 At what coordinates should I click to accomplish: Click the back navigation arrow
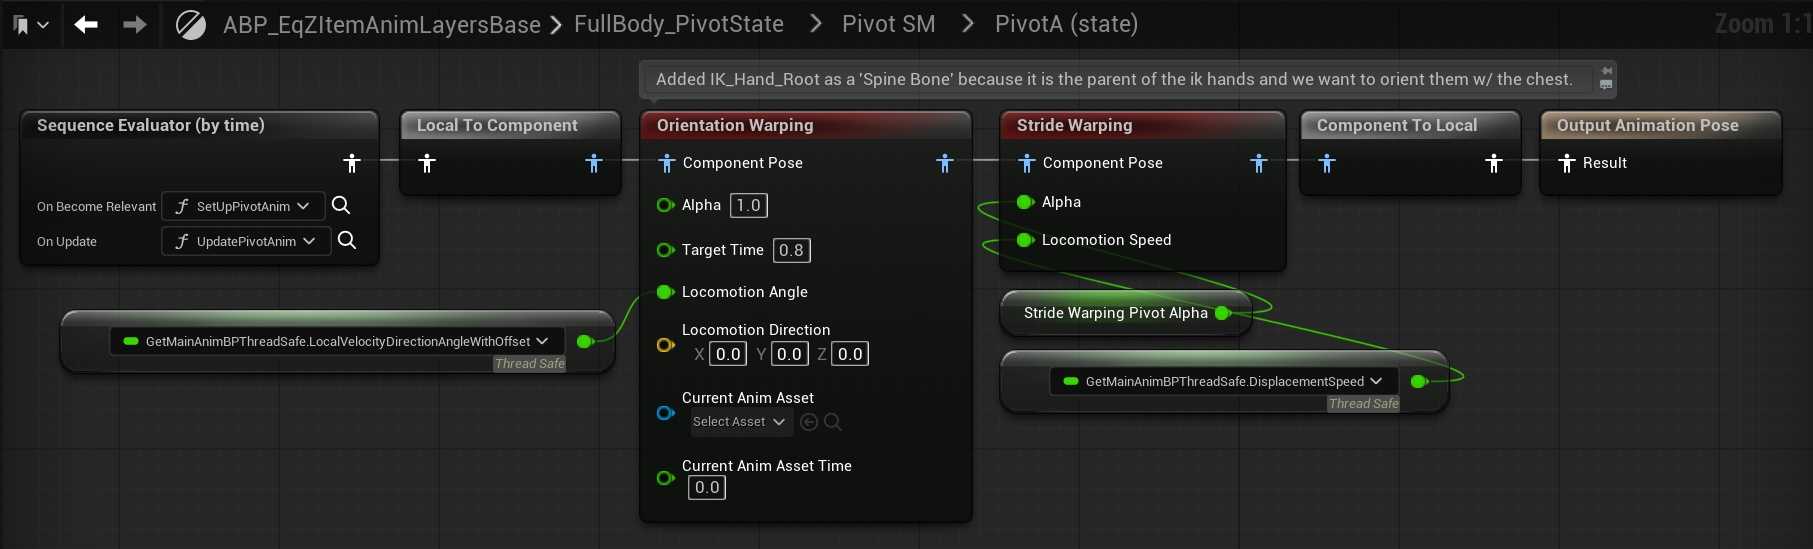(86, 25)
